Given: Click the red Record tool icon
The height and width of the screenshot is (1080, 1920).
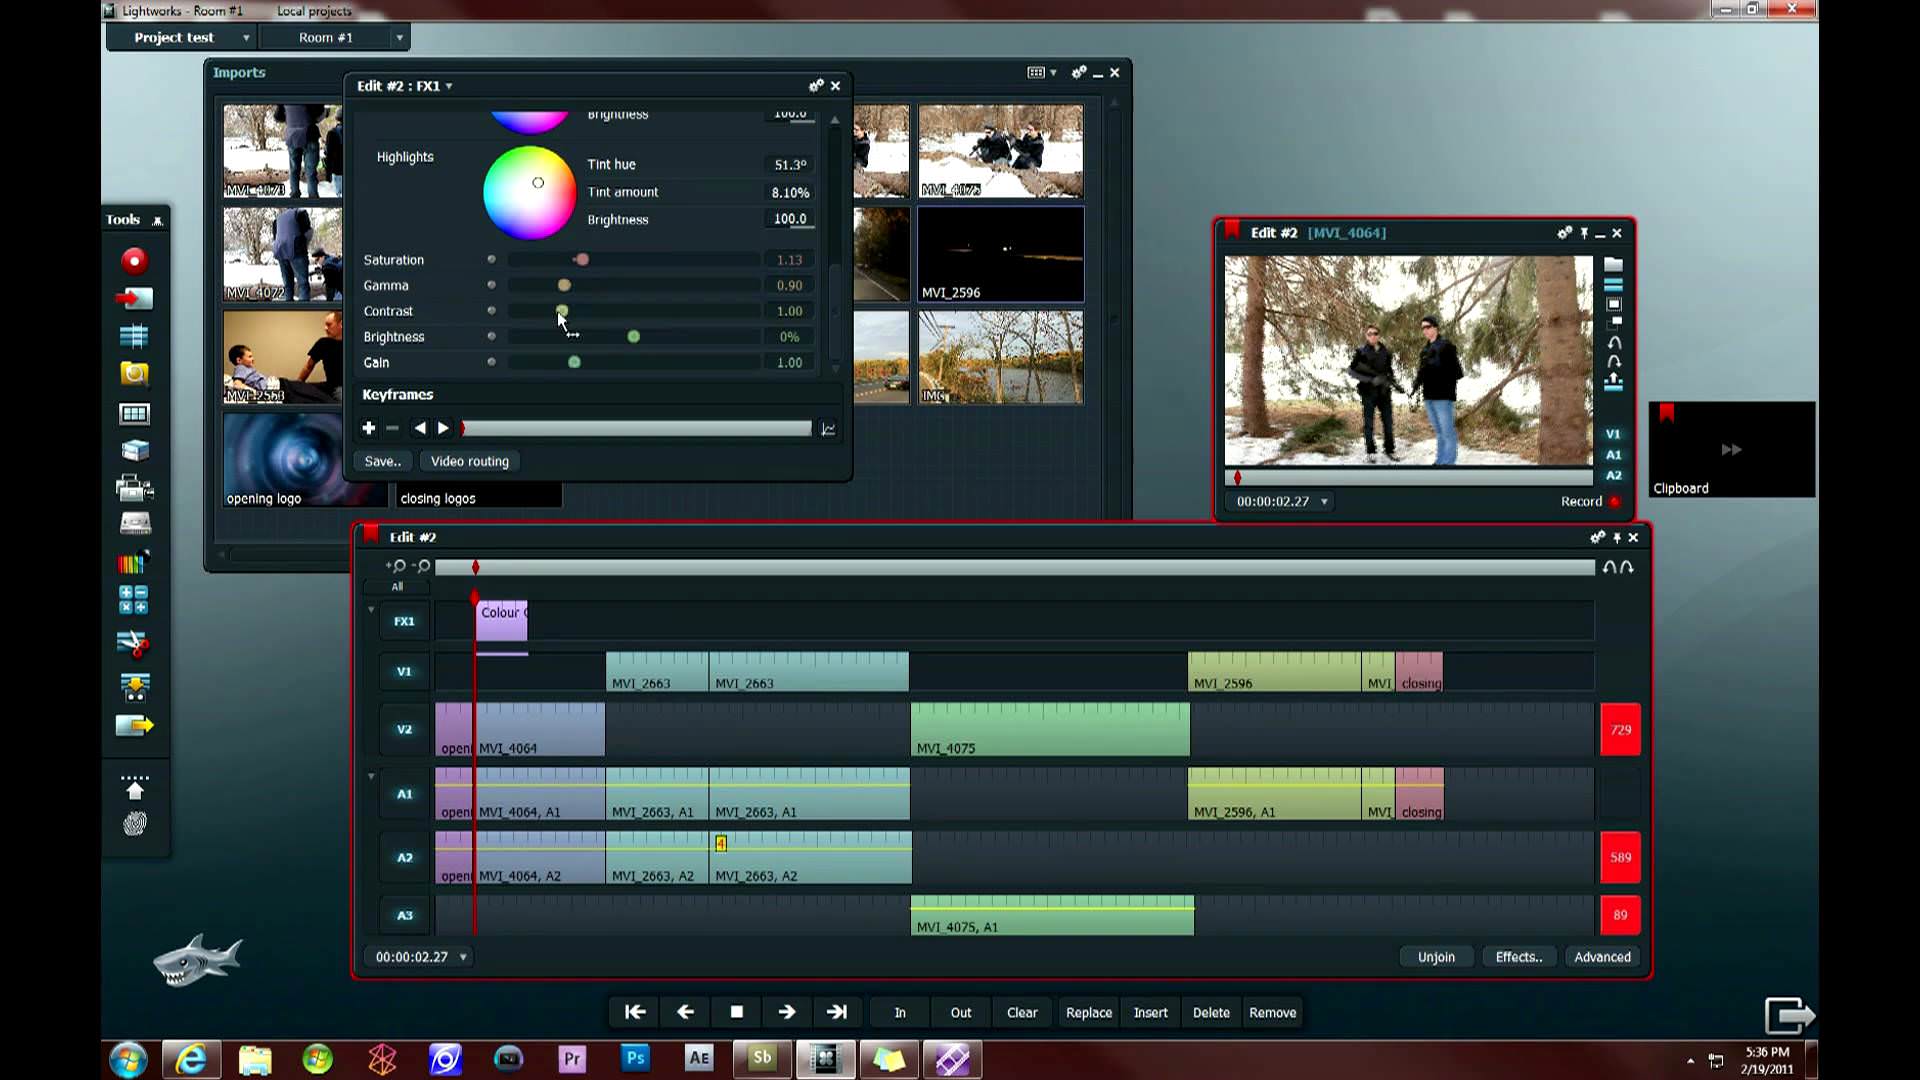Looking at the screenshot, I should 134,261.
